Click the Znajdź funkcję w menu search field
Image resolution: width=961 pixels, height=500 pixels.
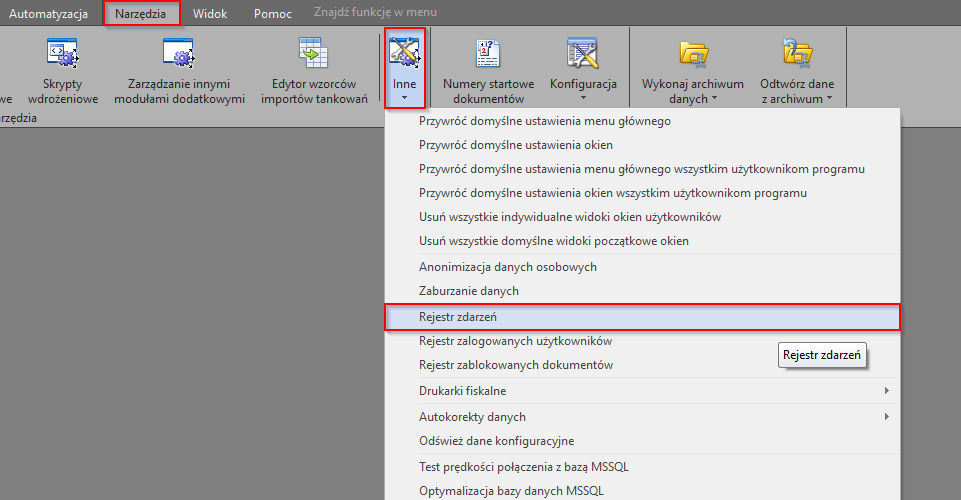point(375,14)
